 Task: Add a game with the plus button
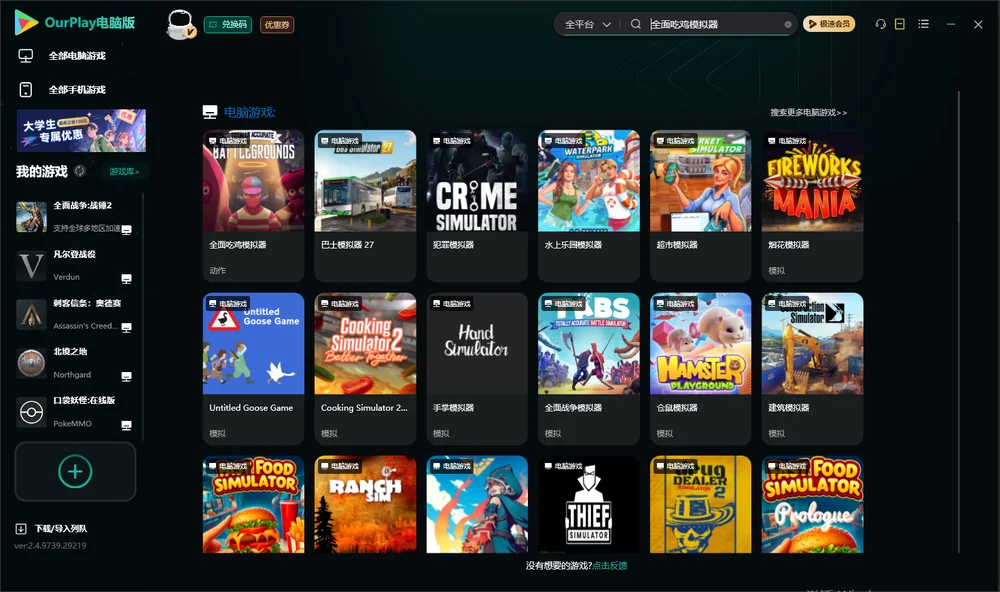pyautogui.click(x=75, y=472)
